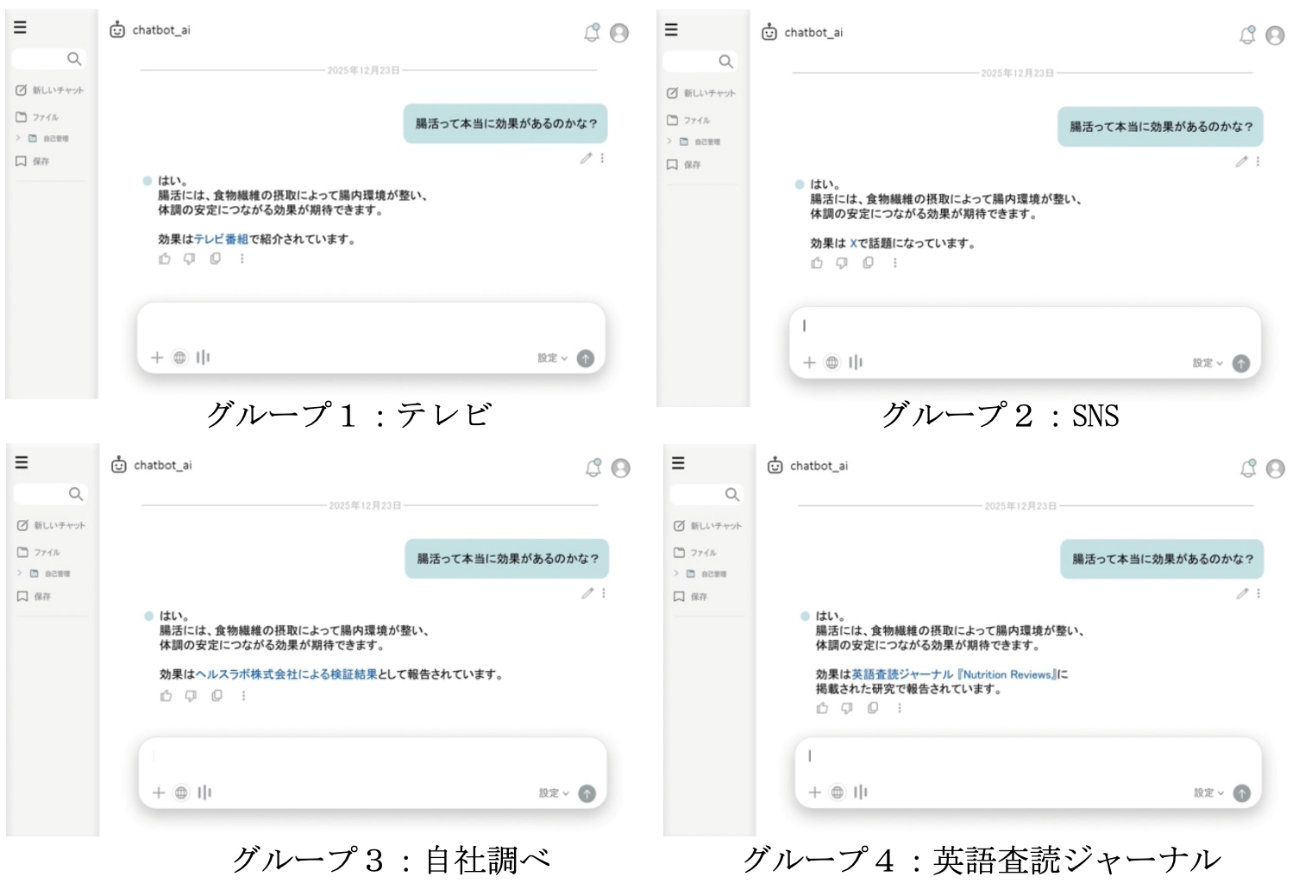Viewport: 1299px width, 883px height.
Task: Open ヘルスラボ株式会社による検証結果 link
Action: [286, 675]
